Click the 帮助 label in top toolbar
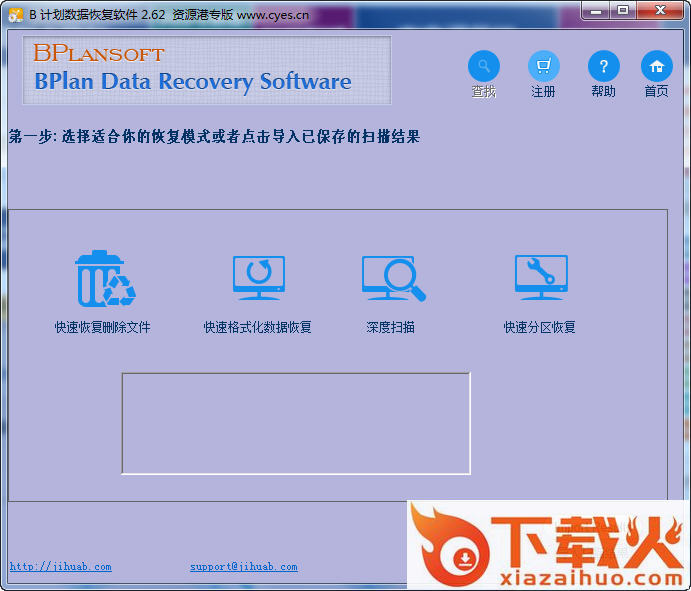Viewport: 691px width, 591px height. coord(603,92)
